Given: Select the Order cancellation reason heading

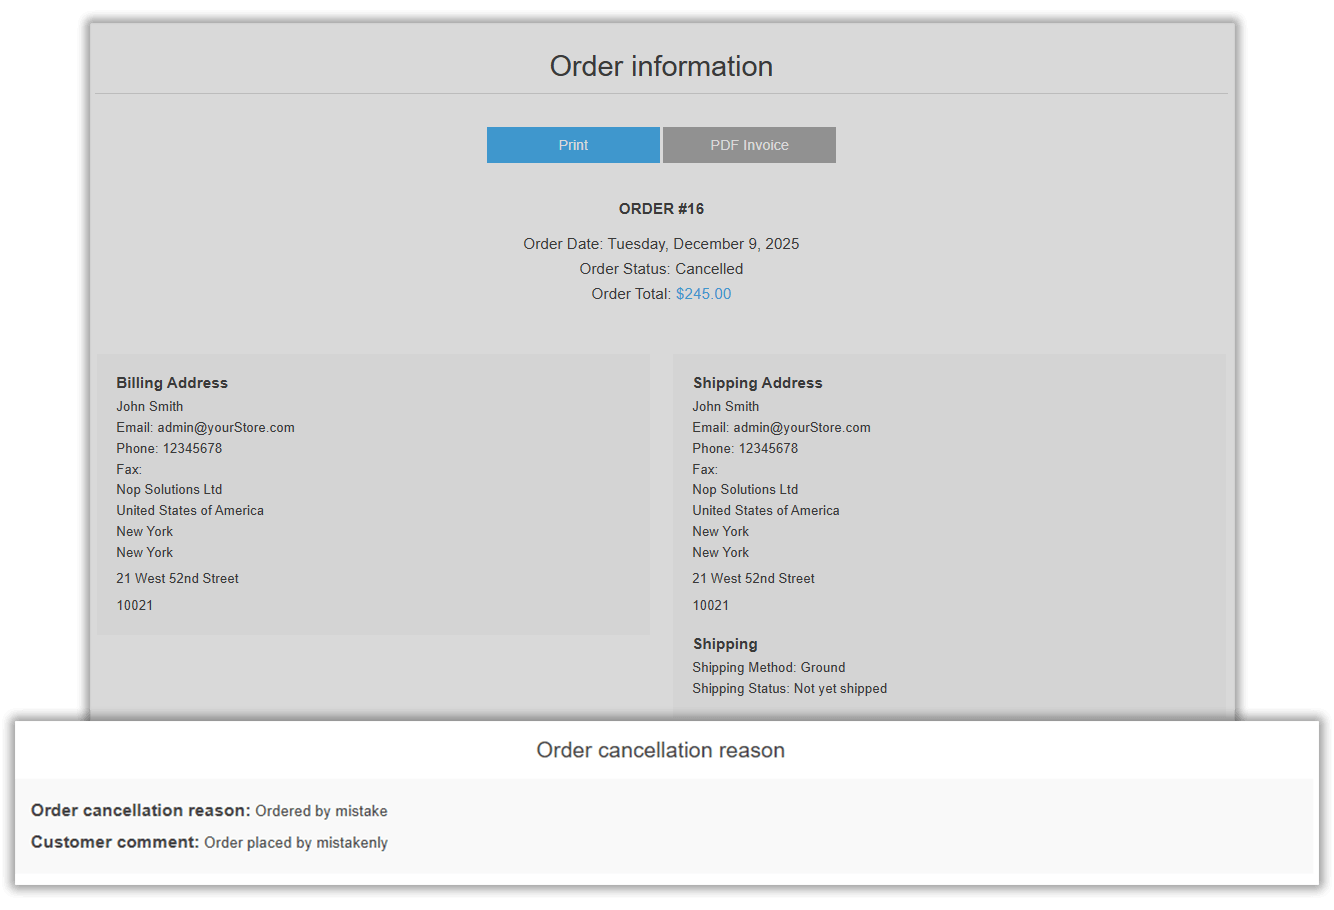Looking at the screenshot, I should point(660,750).
